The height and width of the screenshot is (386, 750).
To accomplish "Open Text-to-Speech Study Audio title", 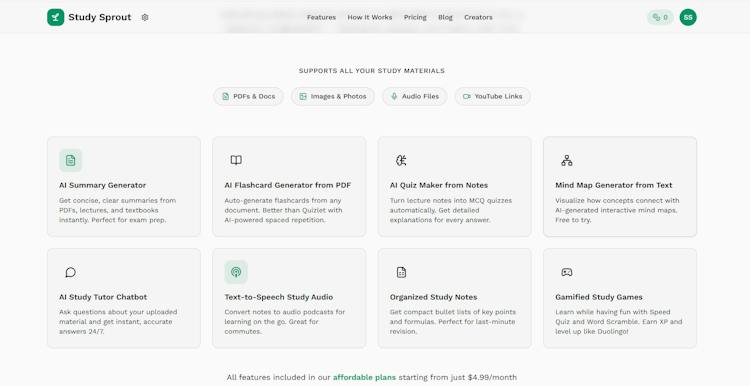I will pos(279,297).
